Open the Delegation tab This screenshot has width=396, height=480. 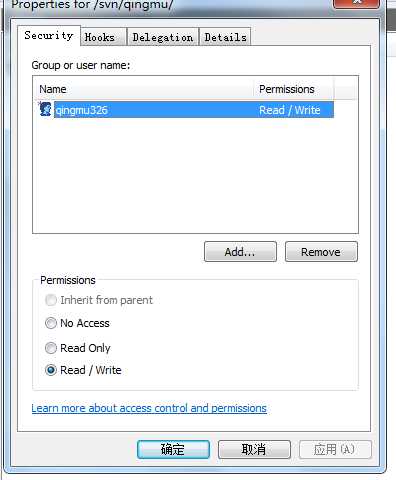pyautogui.click(x=163, y=37)
